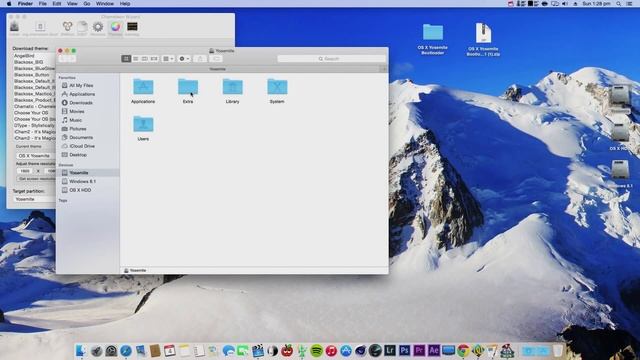This screenshot has width=640, height=360.
Task: Click the volume icon in menu bar
Action: pos(565,4)
